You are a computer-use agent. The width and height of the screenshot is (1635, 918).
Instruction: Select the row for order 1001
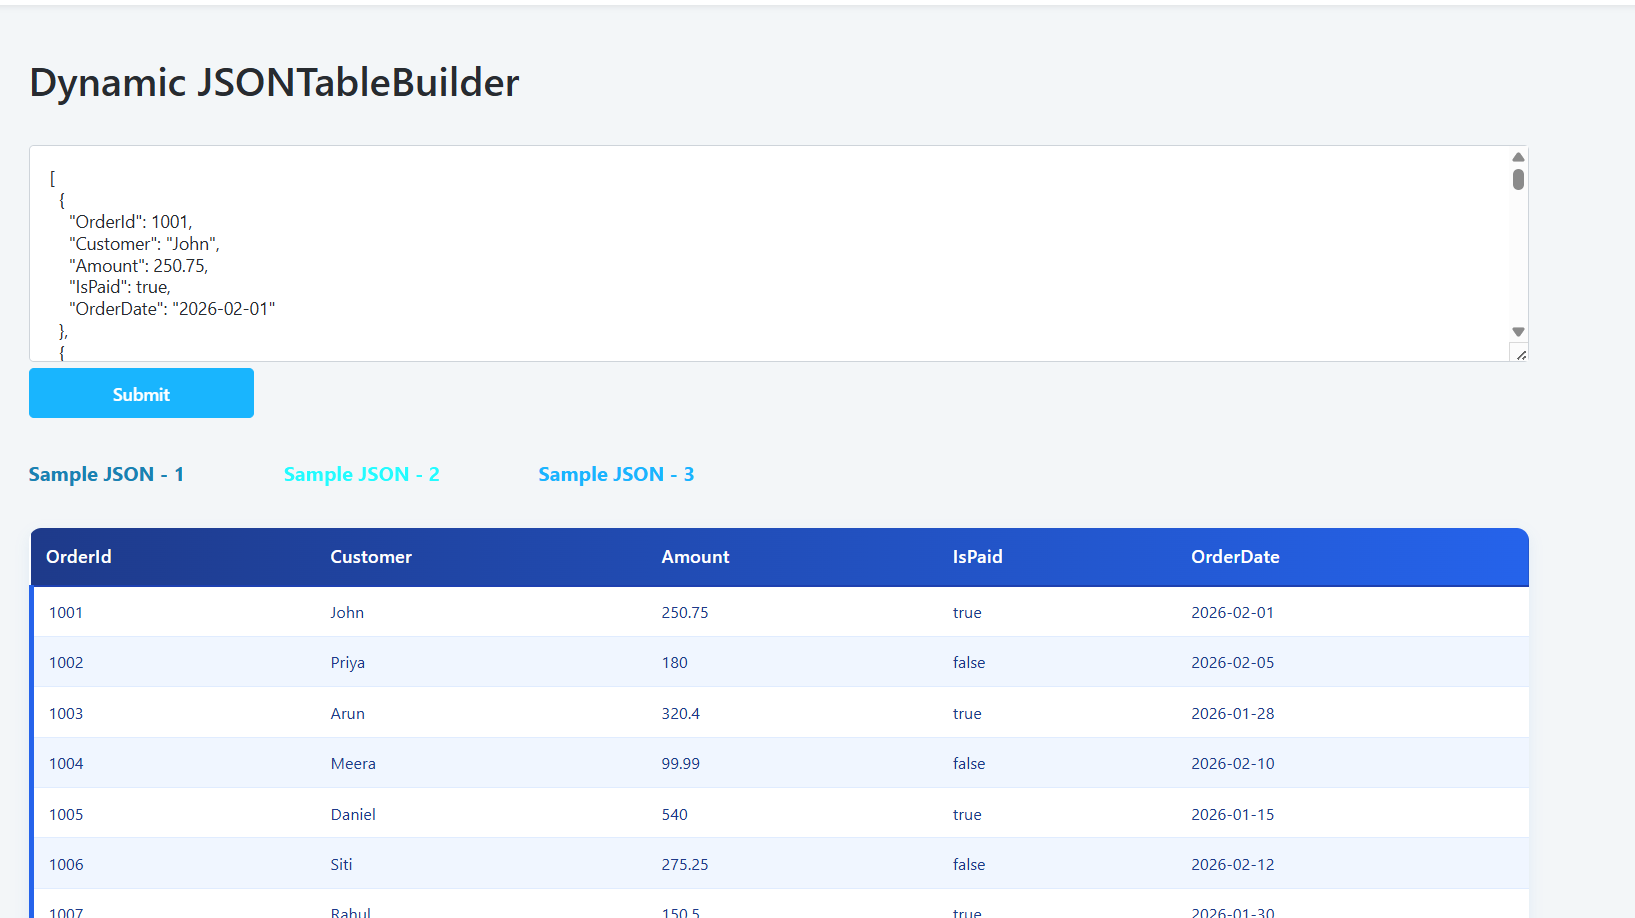[780, 612]
